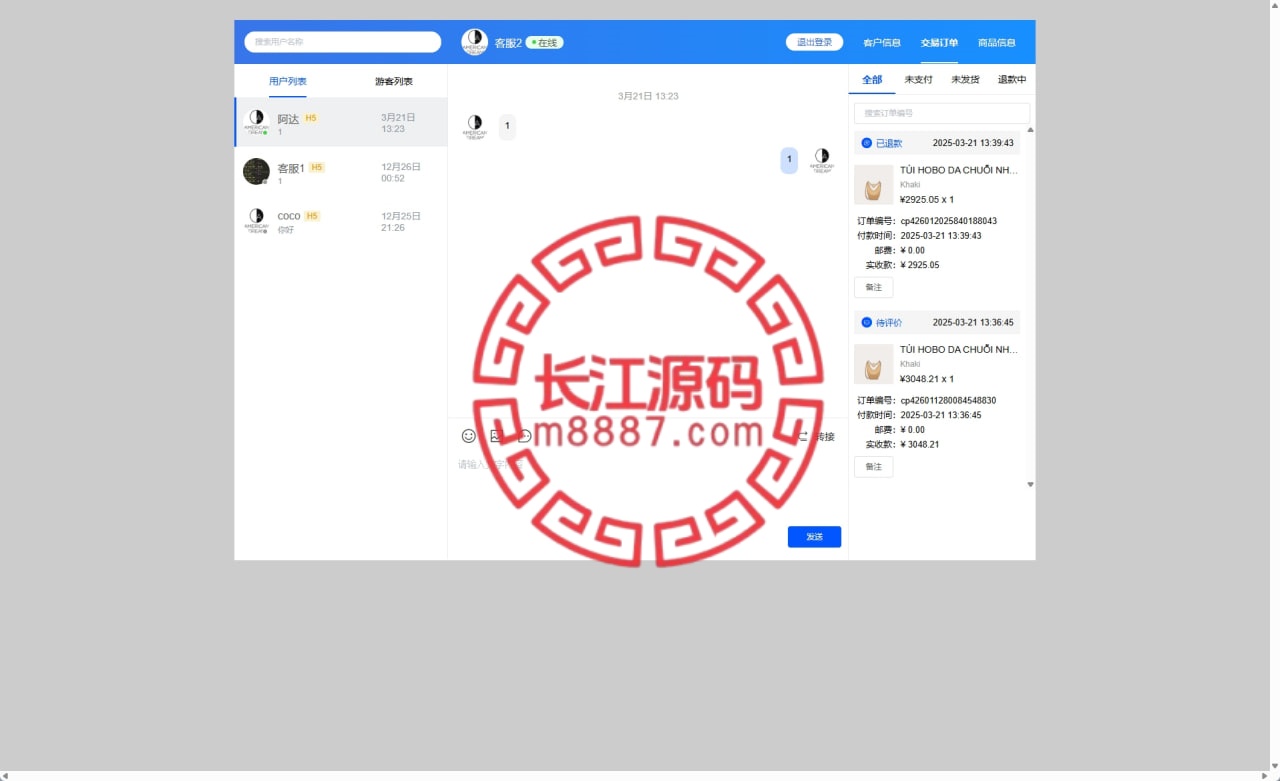Click 阿达 user avatar in list
Viewport: 1280px width, 781px height.
[x=257, y=122]
